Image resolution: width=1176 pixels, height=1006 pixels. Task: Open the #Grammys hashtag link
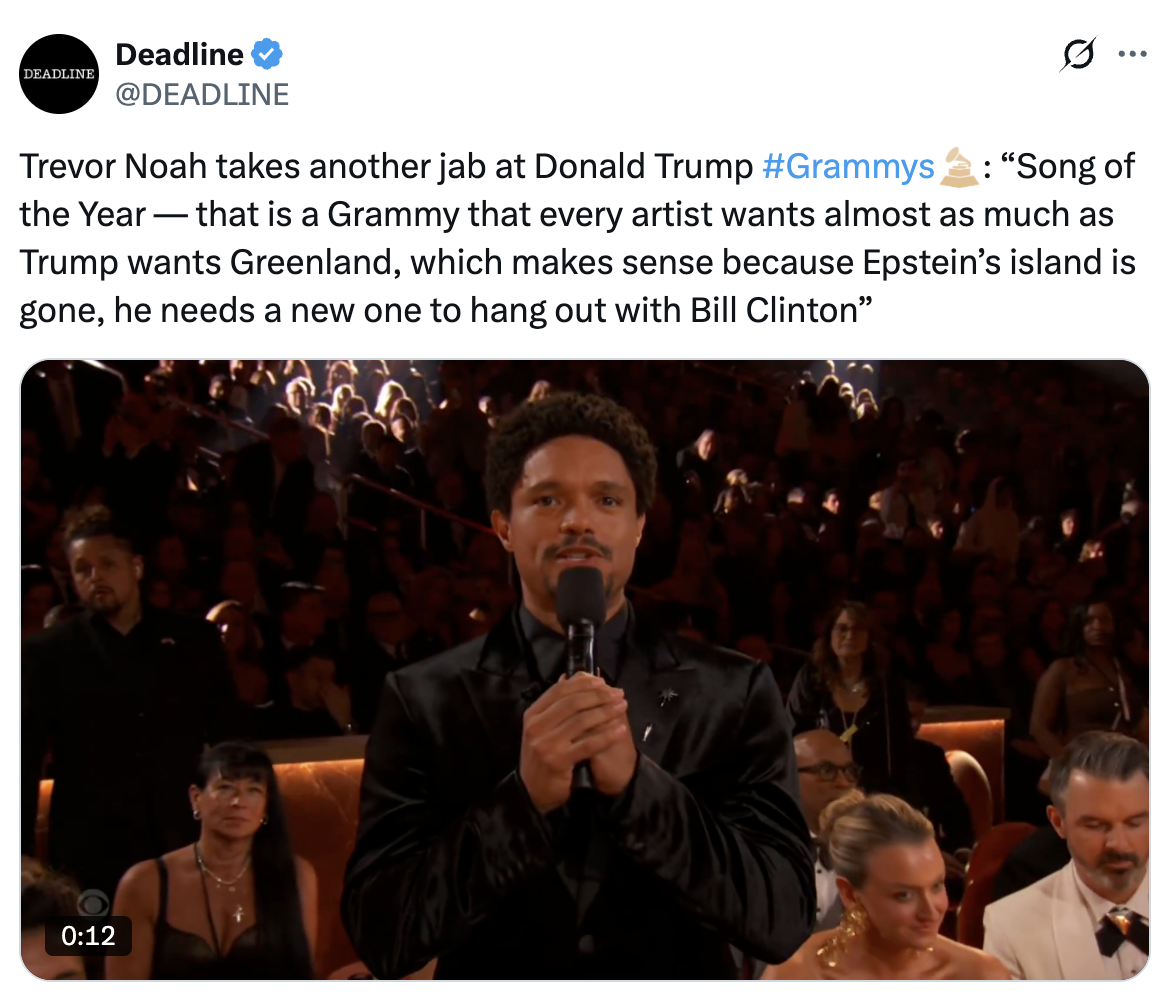[x=847, y=167]
